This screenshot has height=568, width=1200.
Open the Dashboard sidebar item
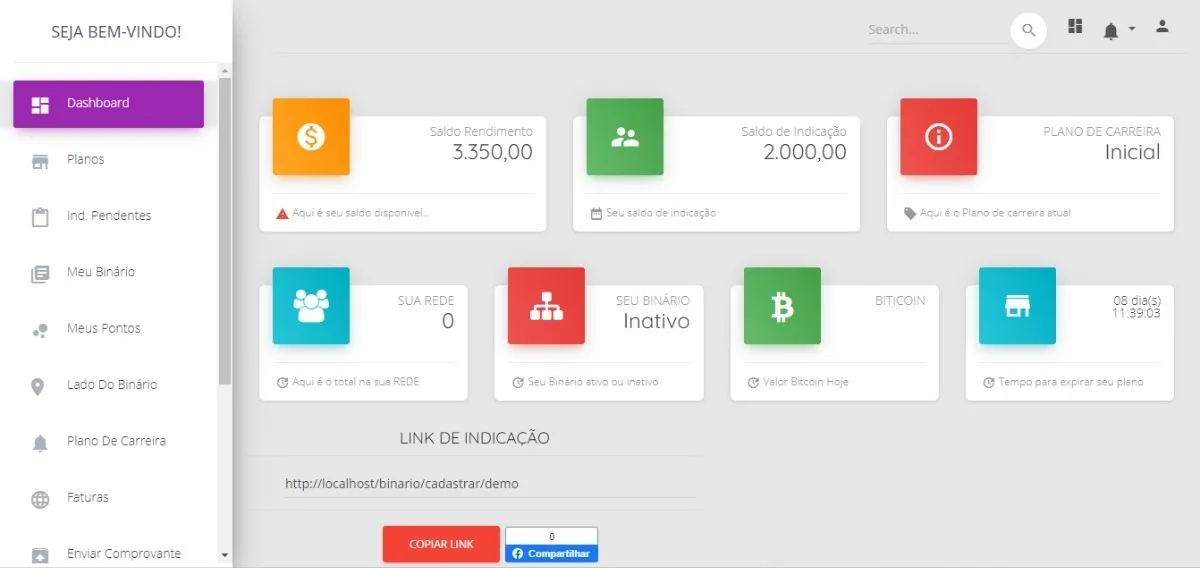[x=108, y=104]
